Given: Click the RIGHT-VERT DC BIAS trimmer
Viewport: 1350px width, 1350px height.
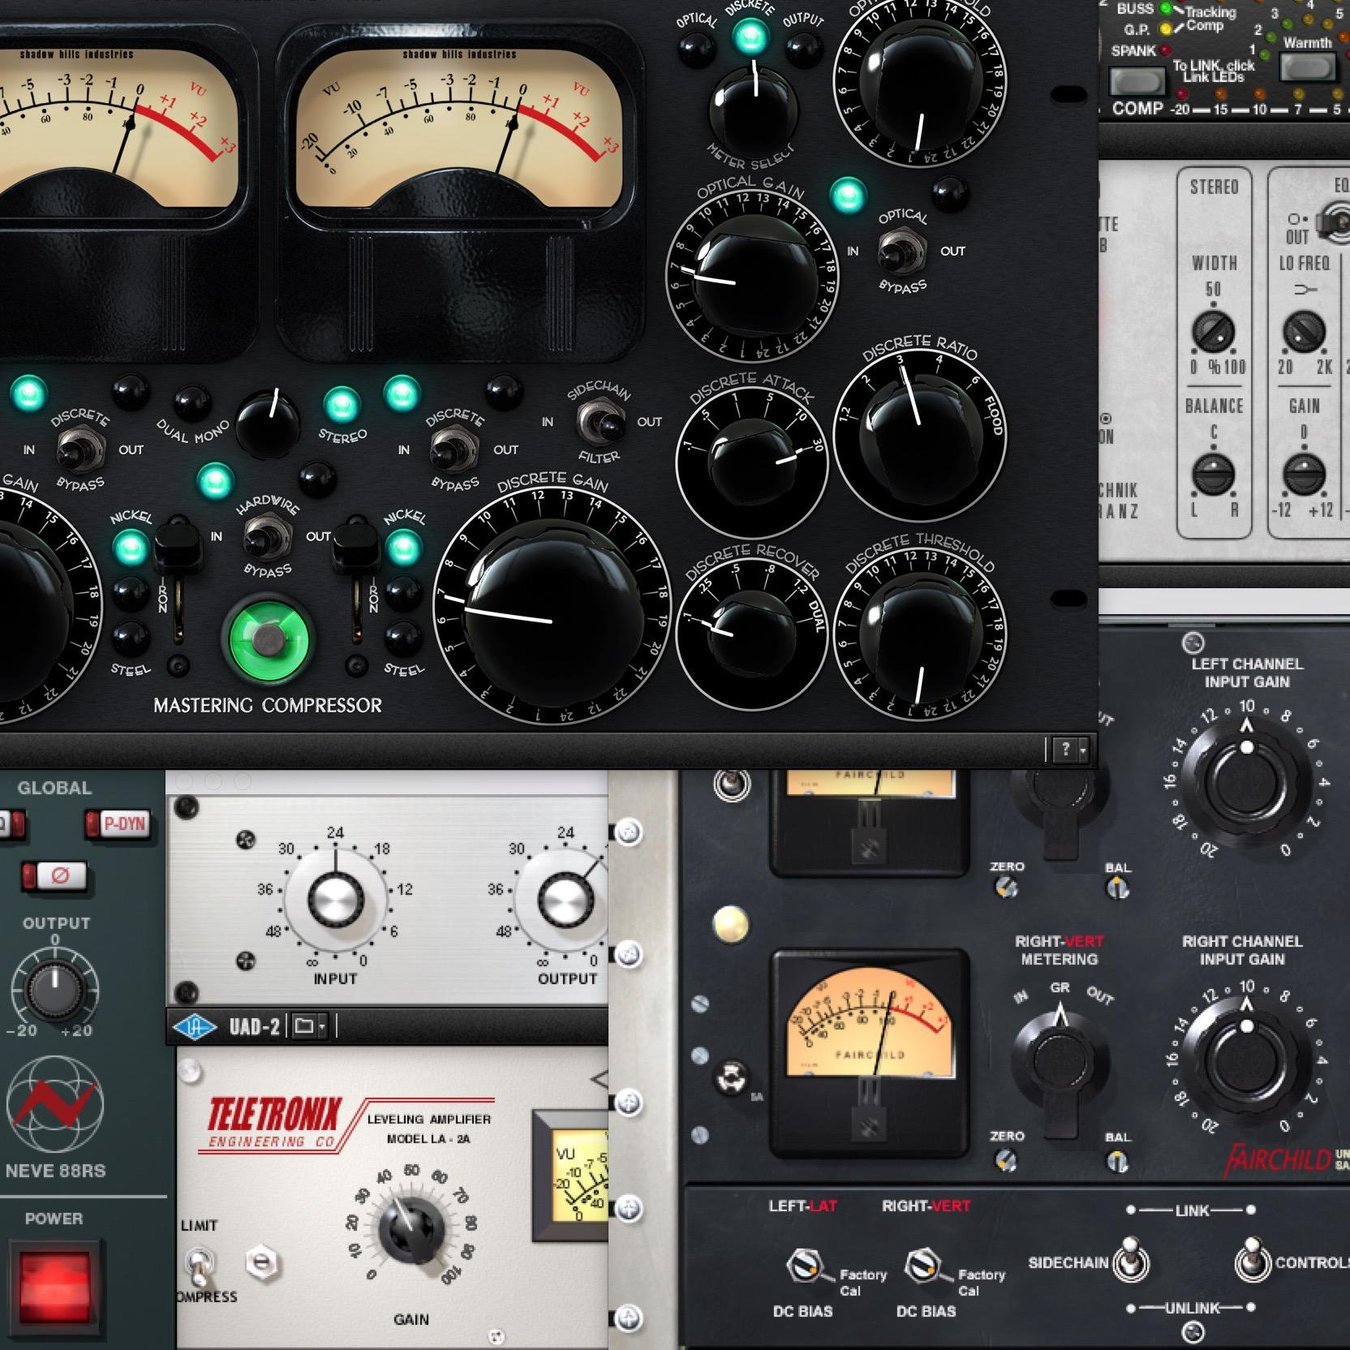Looking at the screenshot, I should coord(923,1266).
